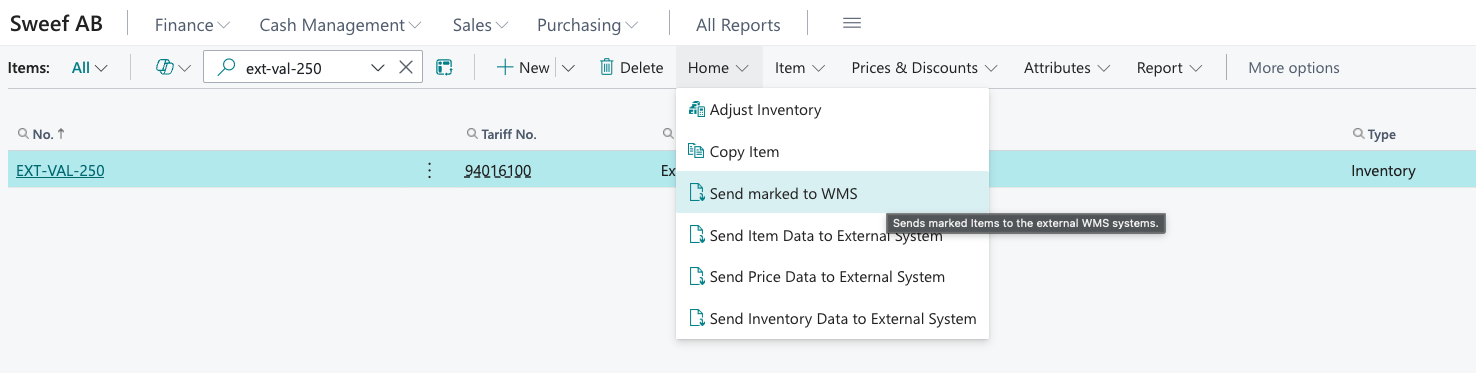Expand the Finance menu
The image size is (1476, 373).
(193, 24)
